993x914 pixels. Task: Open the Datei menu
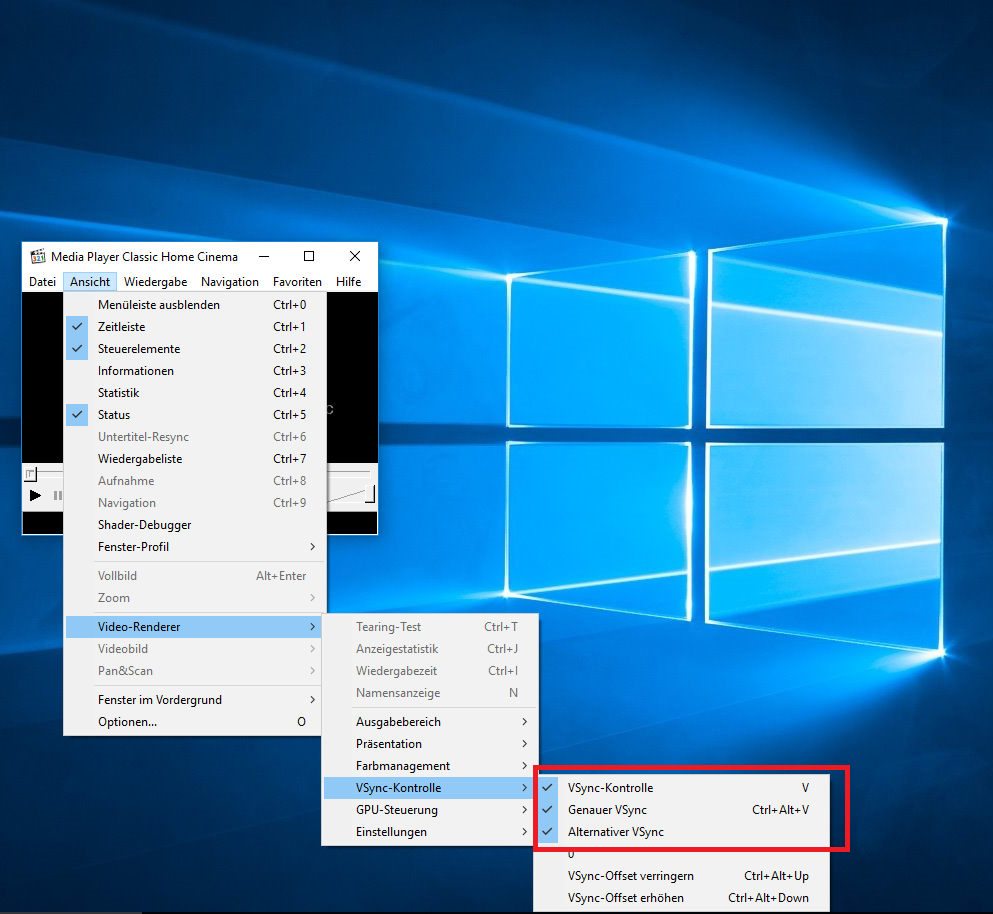pos(42,282)
